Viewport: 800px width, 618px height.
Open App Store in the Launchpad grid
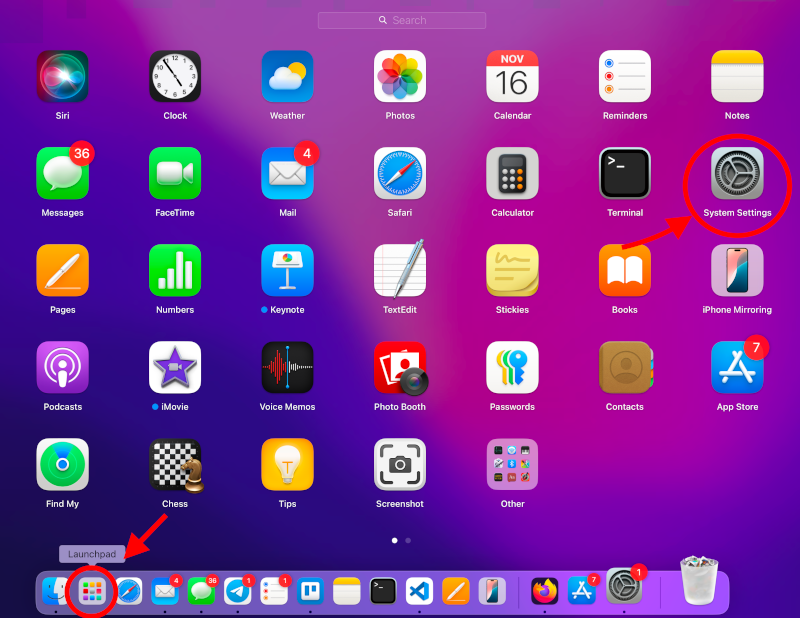click(x=737, y=367)
